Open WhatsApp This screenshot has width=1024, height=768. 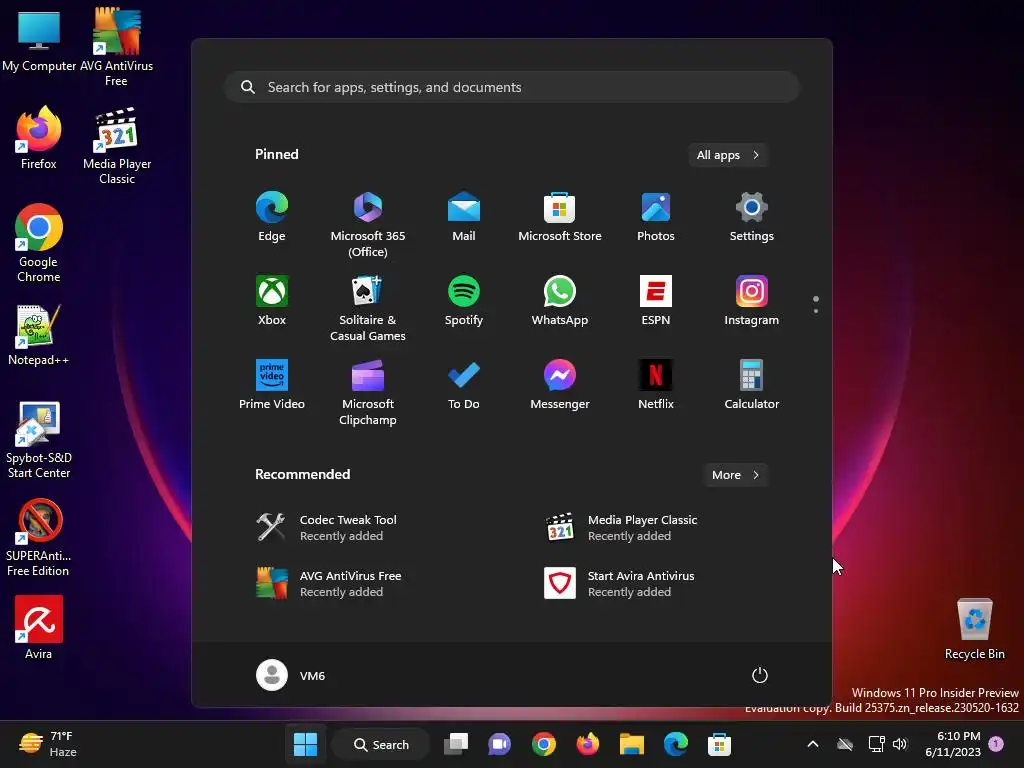tap(560, 301)
